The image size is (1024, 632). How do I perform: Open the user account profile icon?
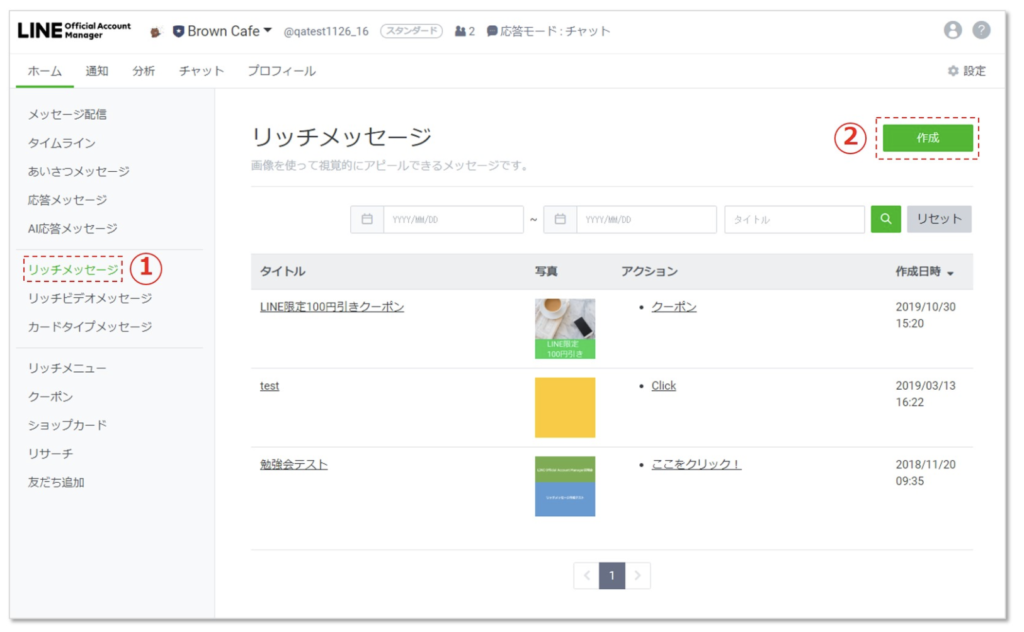pos(953,30)
